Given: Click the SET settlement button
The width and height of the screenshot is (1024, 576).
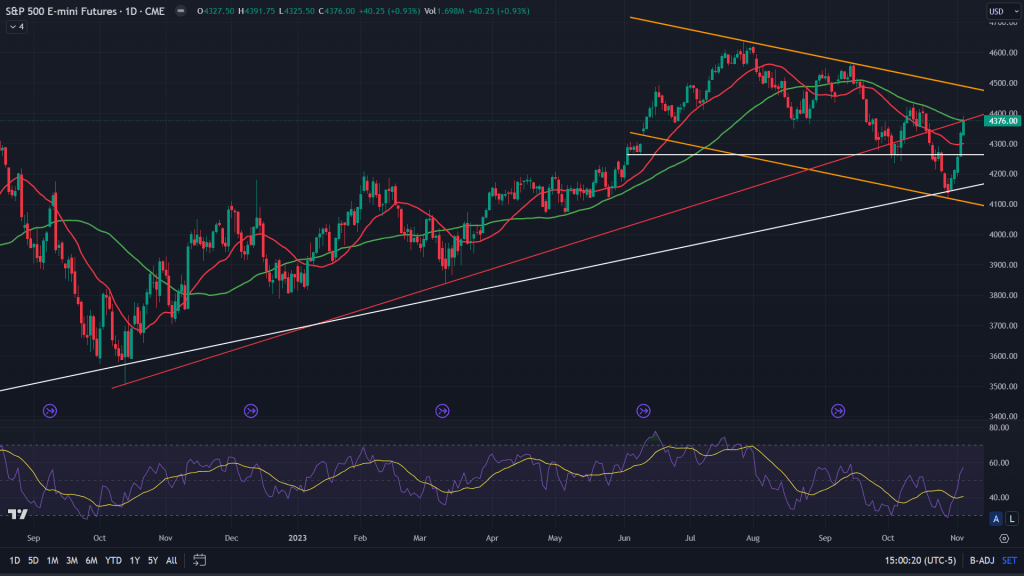Looking at the screenshot, I should (1009, 560).
